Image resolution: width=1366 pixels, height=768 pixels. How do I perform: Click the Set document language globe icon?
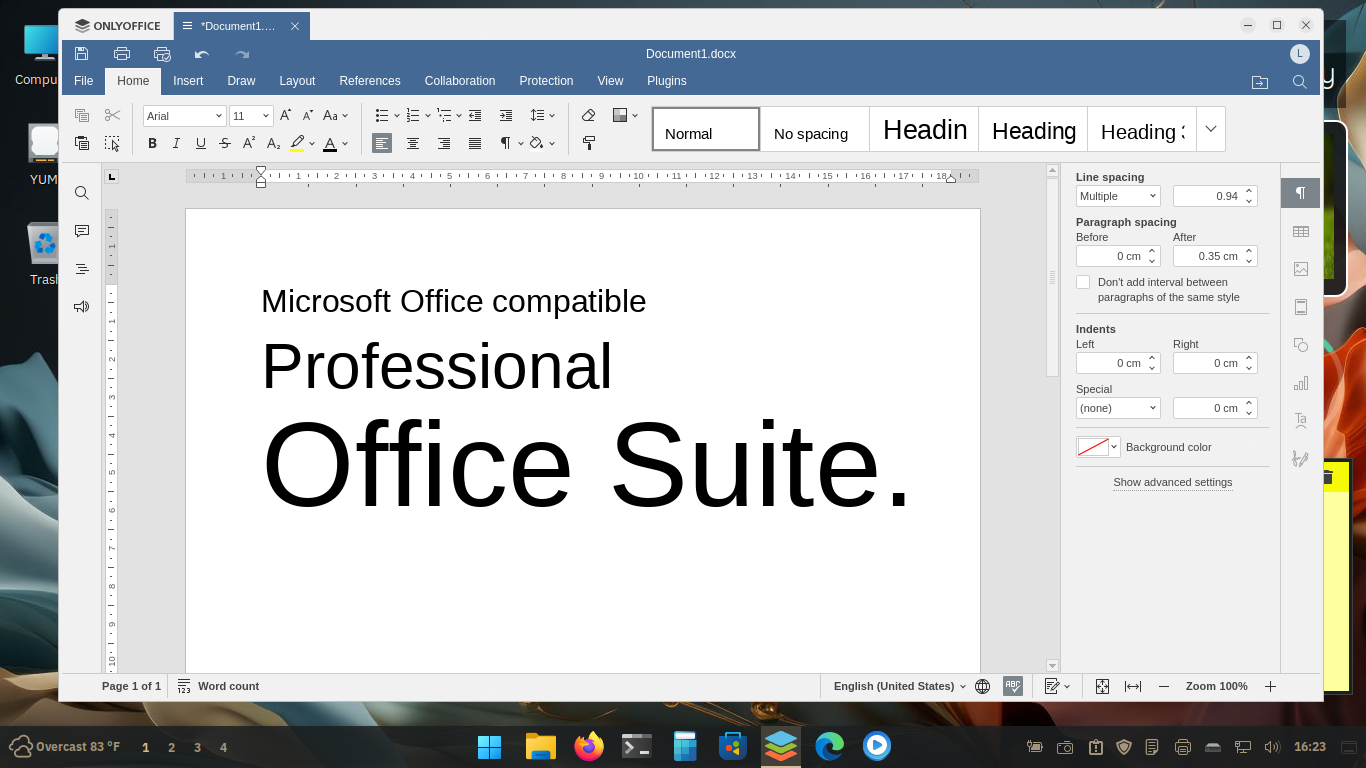click(983, 686)
